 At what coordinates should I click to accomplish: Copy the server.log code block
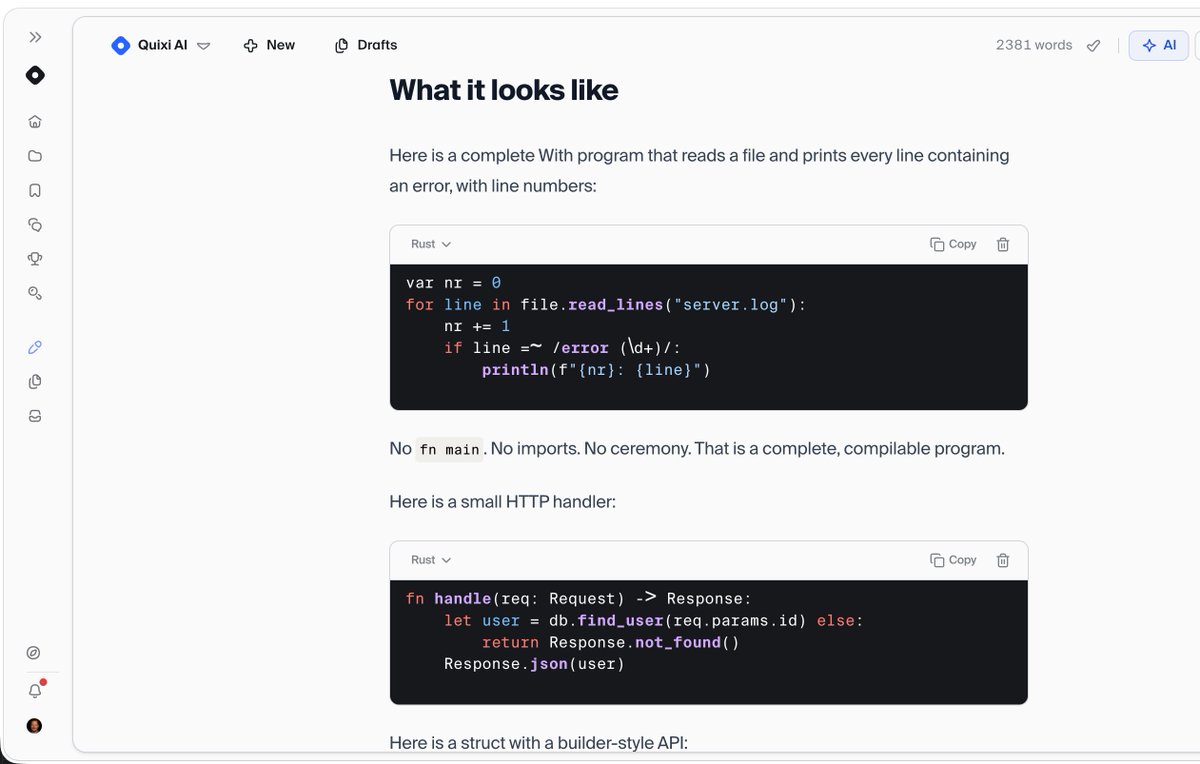click(952, 244)
